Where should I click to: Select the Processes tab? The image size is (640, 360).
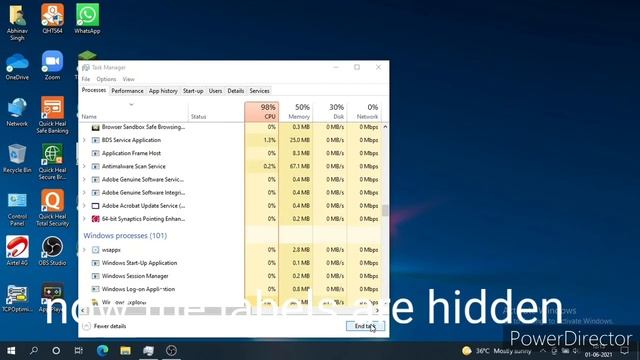click(94, 90)
